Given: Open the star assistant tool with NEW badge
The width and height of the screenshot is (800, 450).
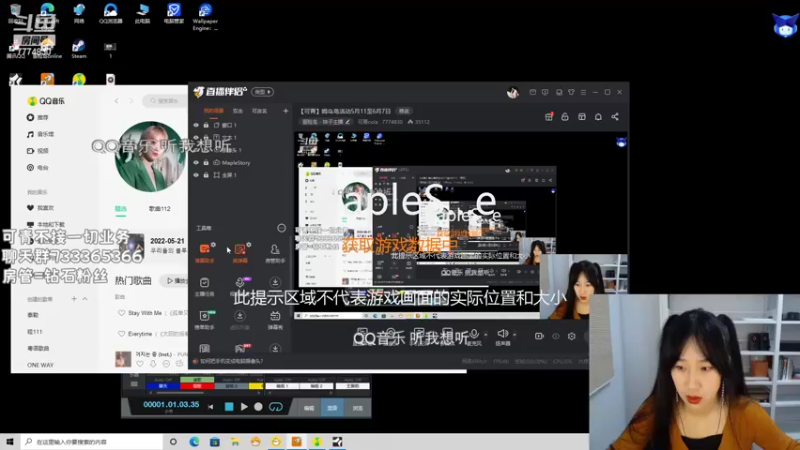Looking at the screenshot, I should click(x=205, y=320).
